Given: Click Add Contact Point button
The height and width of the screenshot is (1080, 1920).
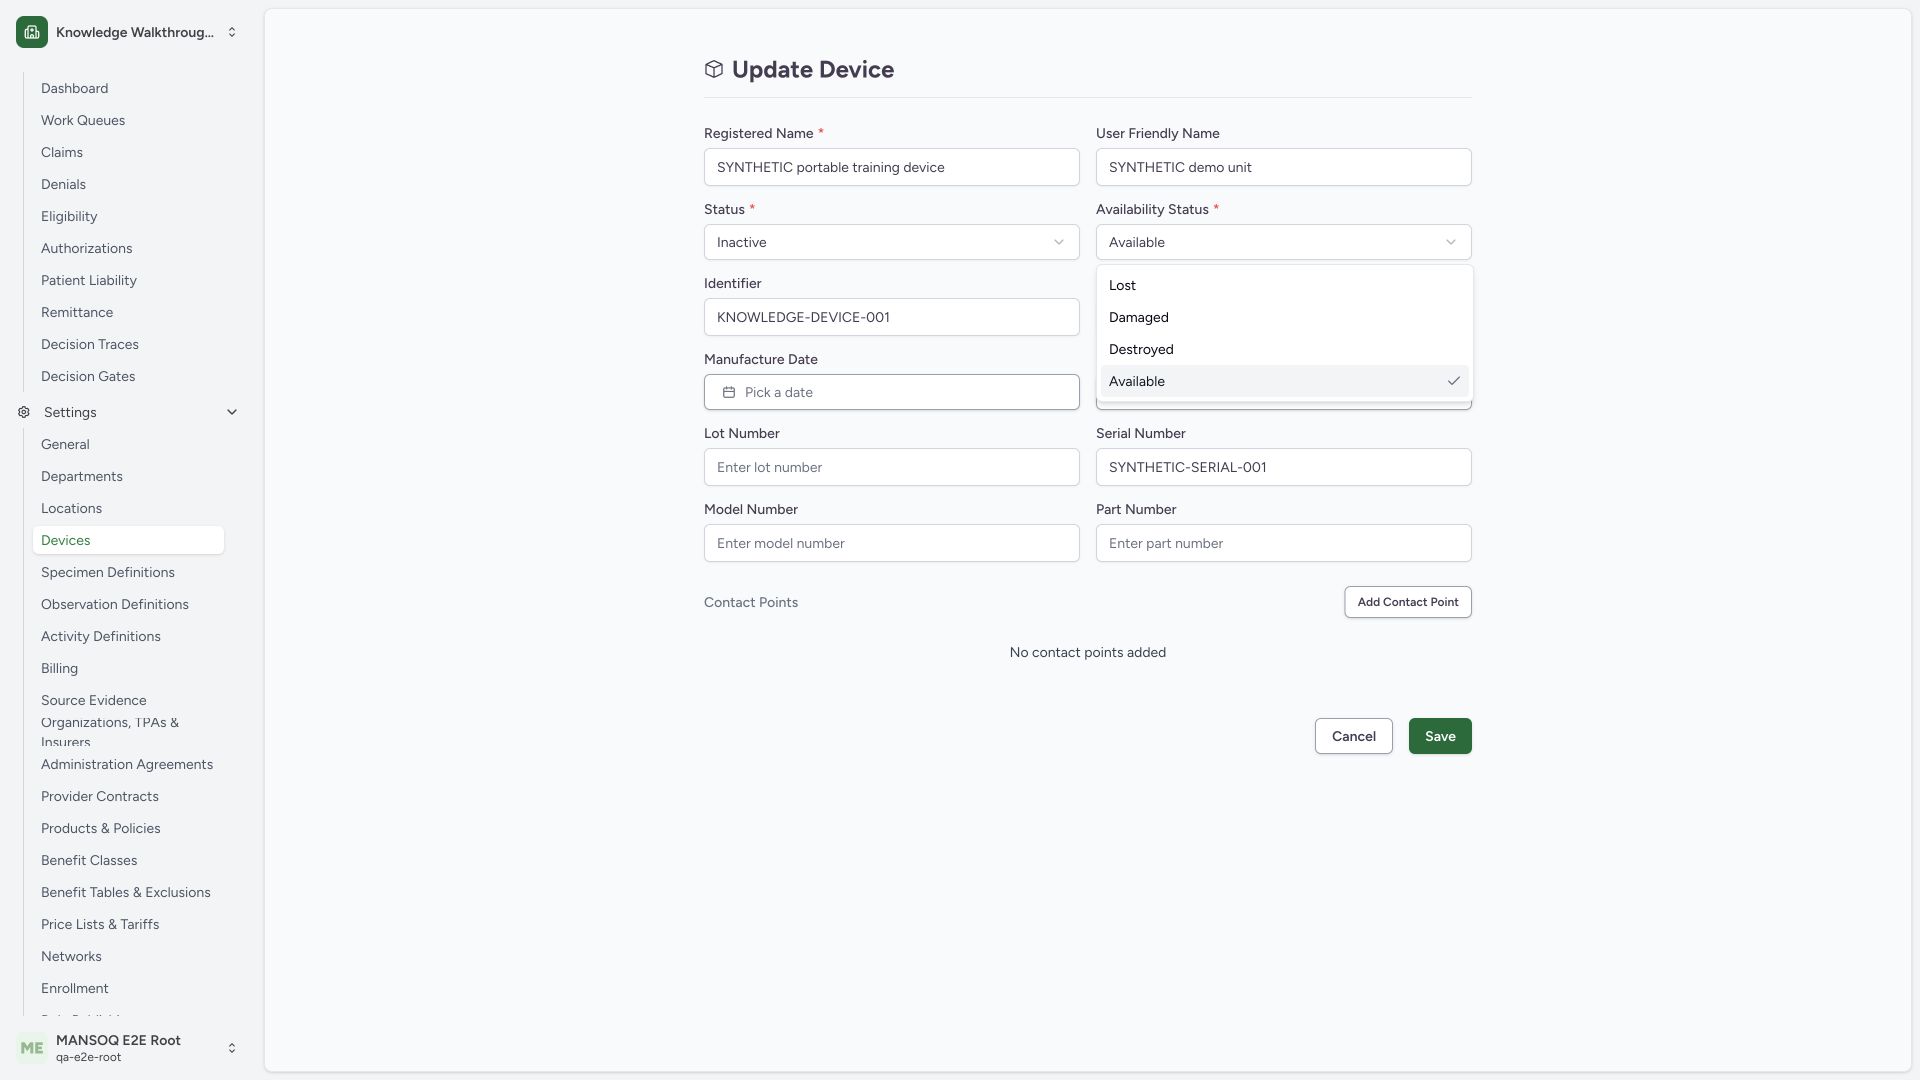Looking at the screenshot, I should [1408, 602].
